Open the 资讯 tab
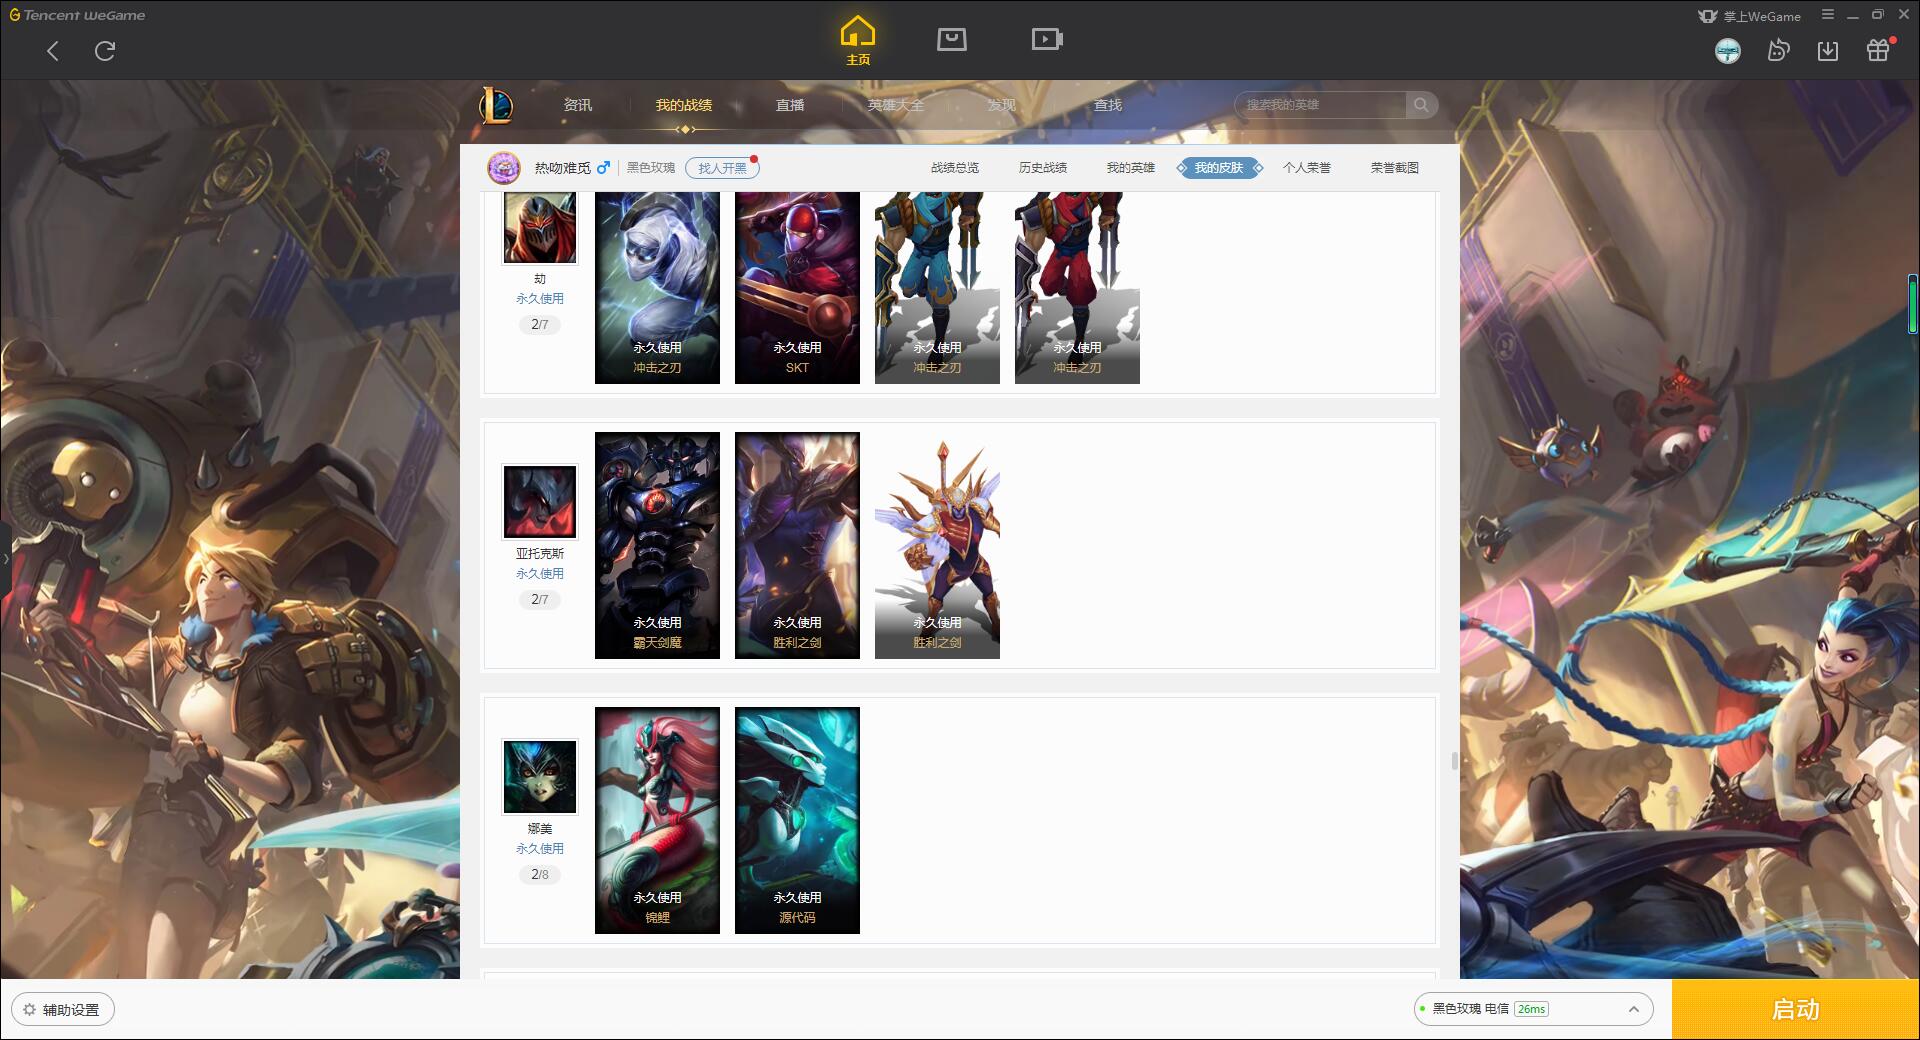Viewport: 1920px width, 1040px height. [x=578, y=105]
